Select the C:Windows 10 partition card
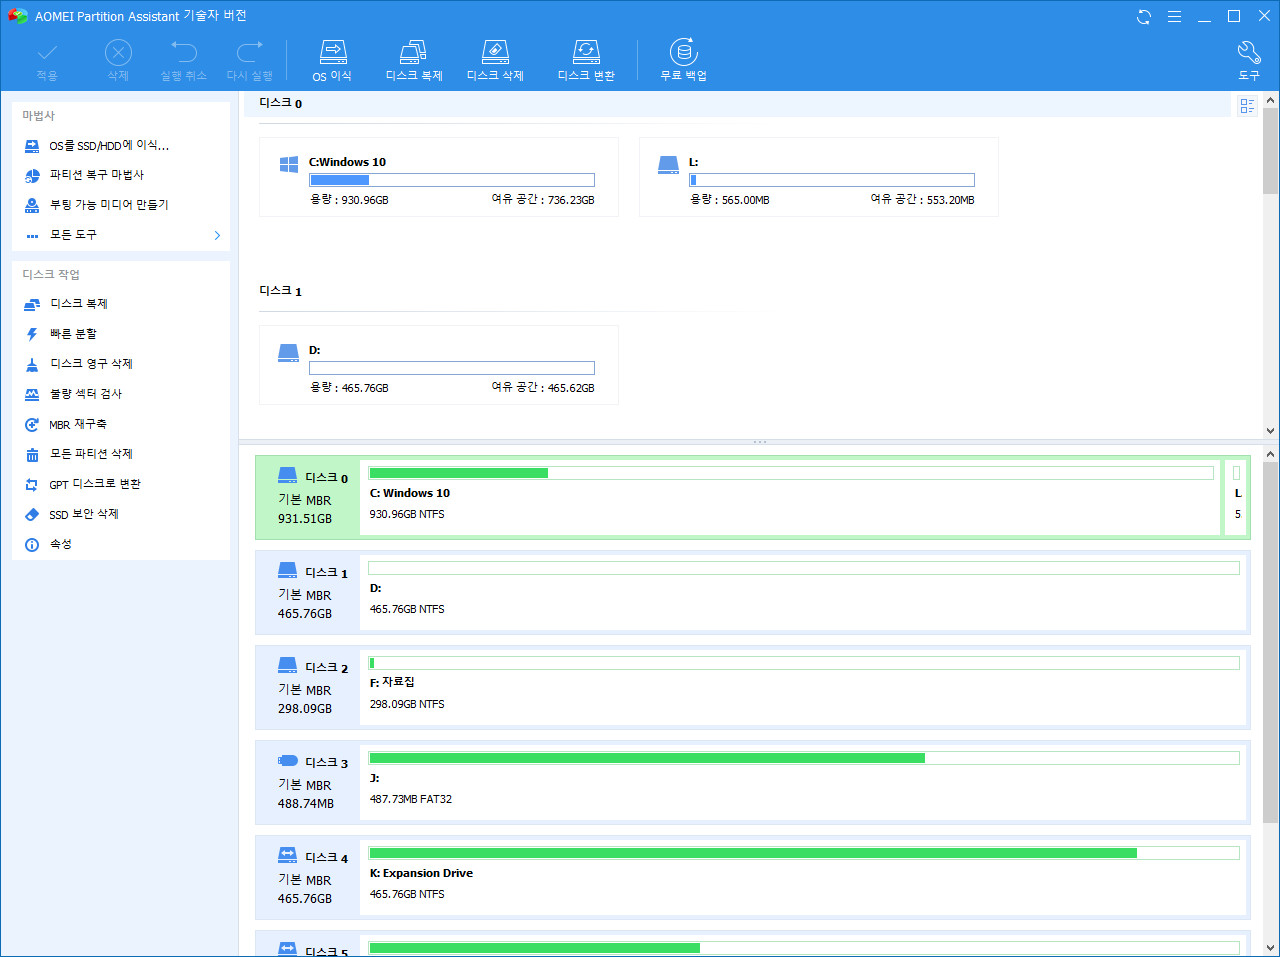Image resolution: width=1280 pixels, height=957 pixels. (438, 177)
